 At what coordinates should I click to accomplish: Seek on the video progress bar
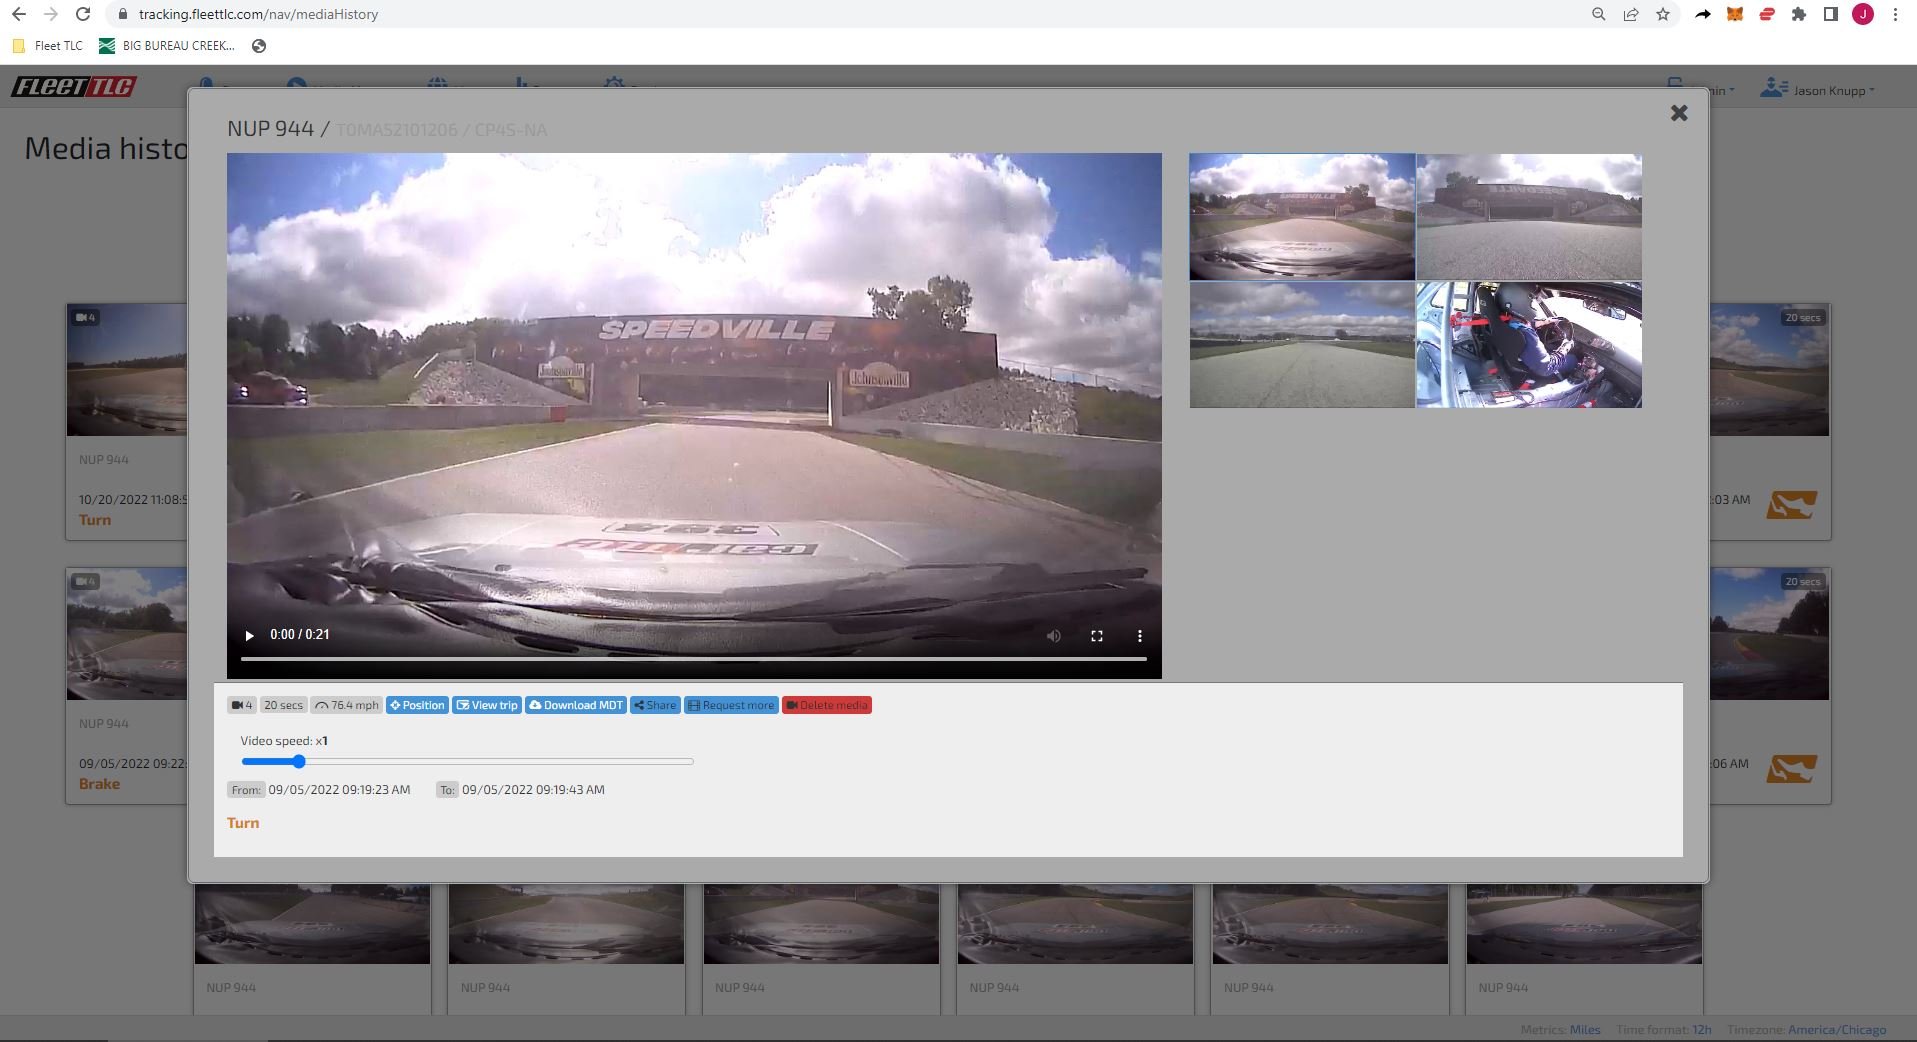(693, 659)
